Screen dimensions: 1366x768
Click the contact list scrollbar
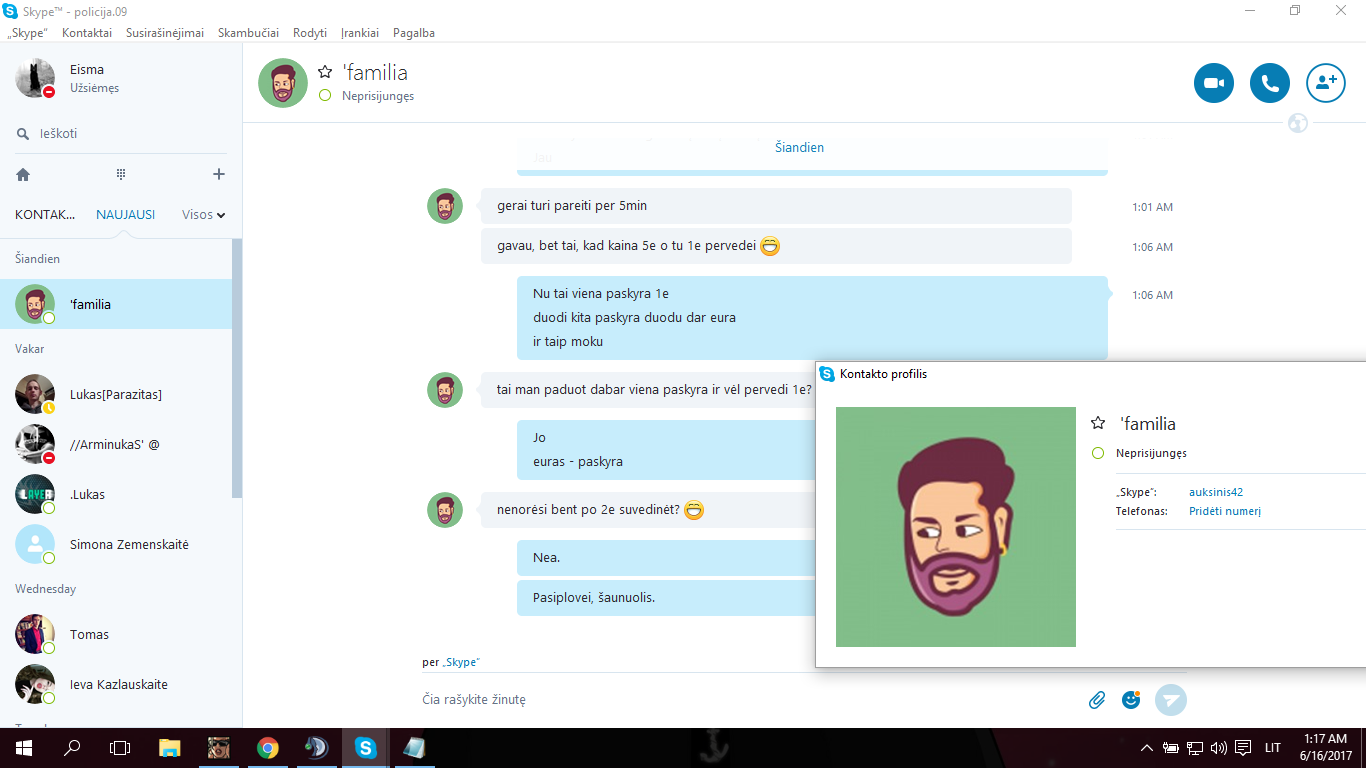tap(237, 368)
